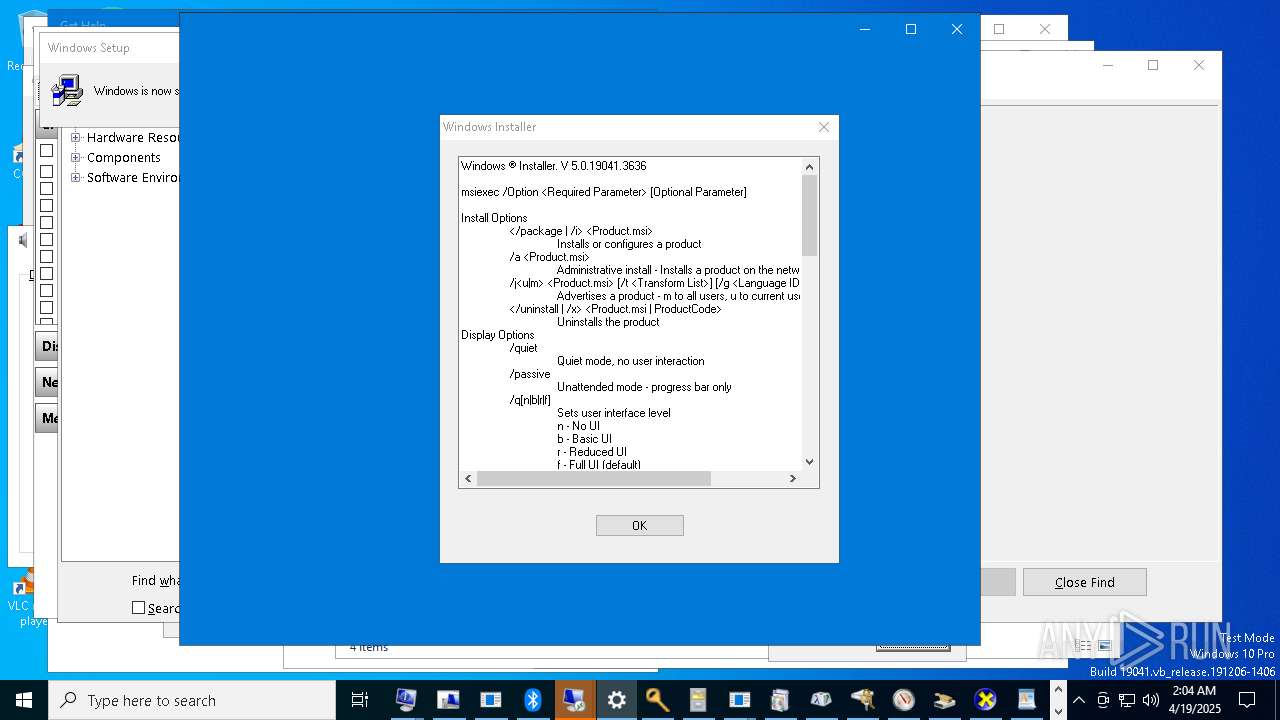Open the network tray icon
1280x720 pixels.
[x=1127, y=700]
